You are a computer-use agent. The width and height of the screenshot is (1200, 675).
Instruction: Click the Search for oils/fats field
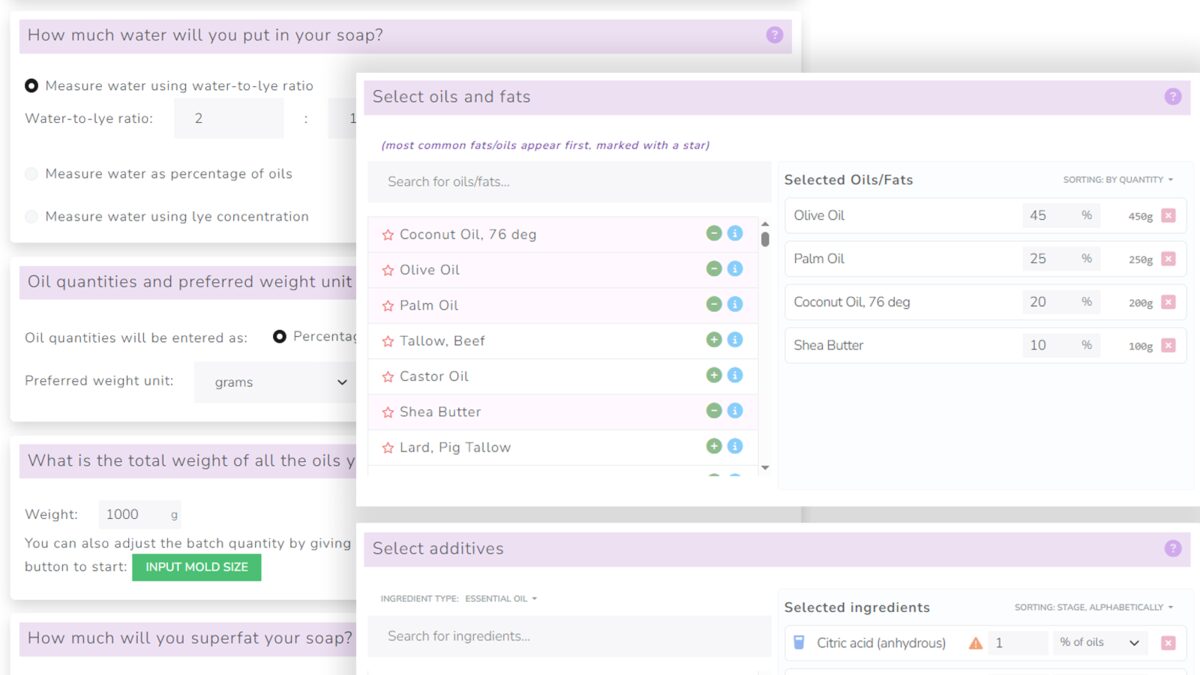[568, 182]
